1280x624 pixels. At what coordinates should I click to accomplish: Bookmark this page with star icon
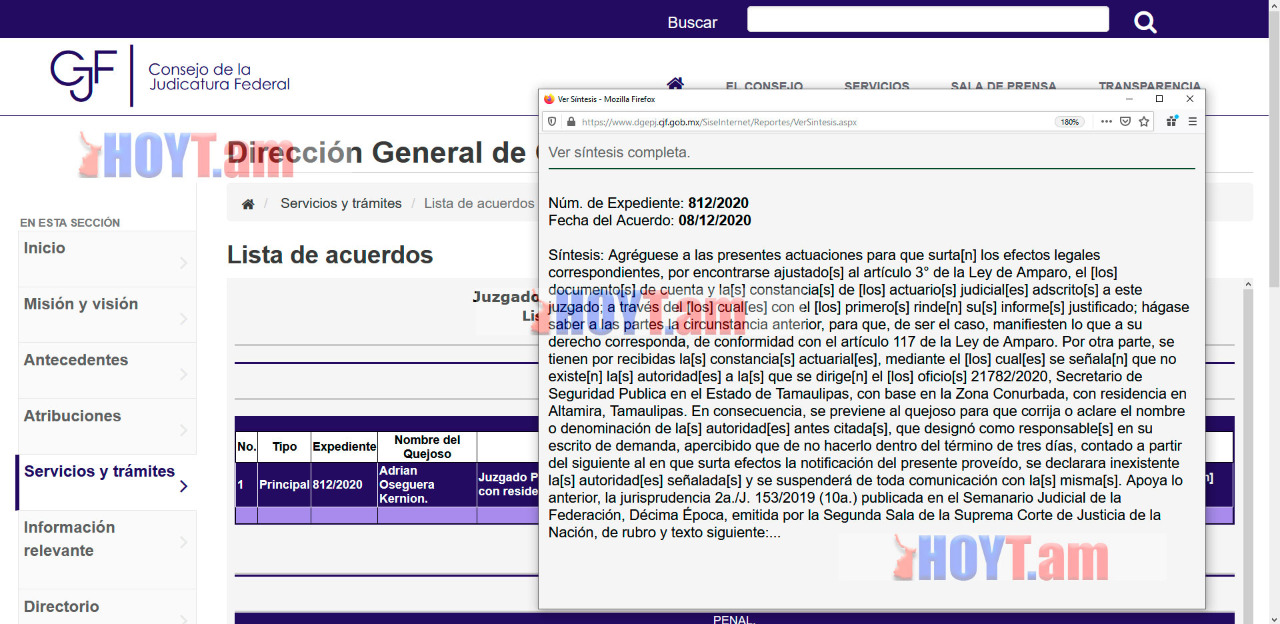(x=1144, y=122)
